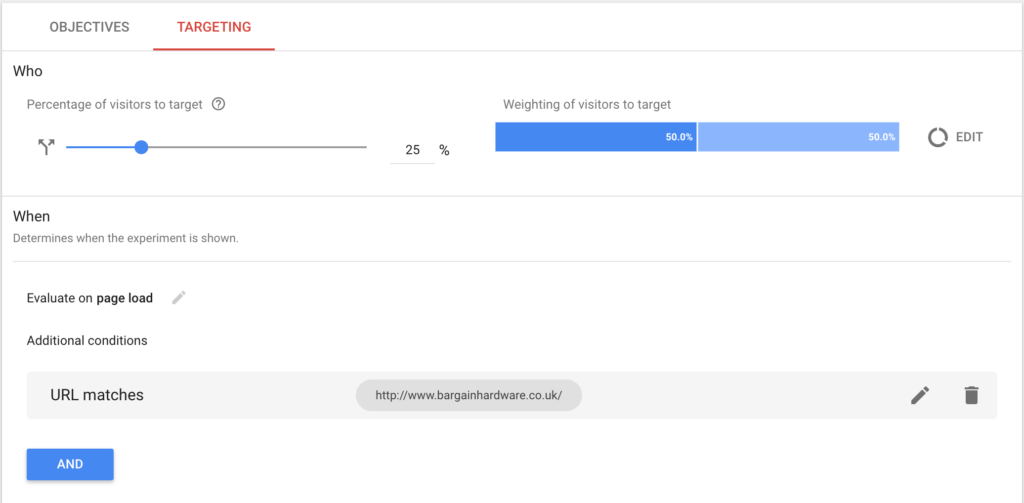Delete the URL matches condition

pyautogui.click(x=971, y=395)
